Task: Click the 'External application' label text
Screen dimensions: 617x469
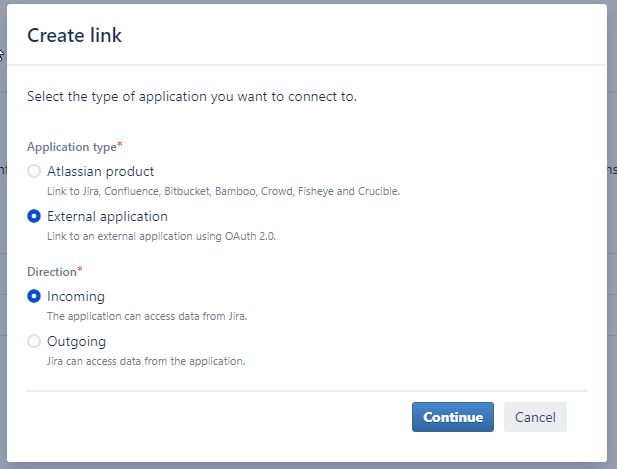Action: click(x=107, y=216)
